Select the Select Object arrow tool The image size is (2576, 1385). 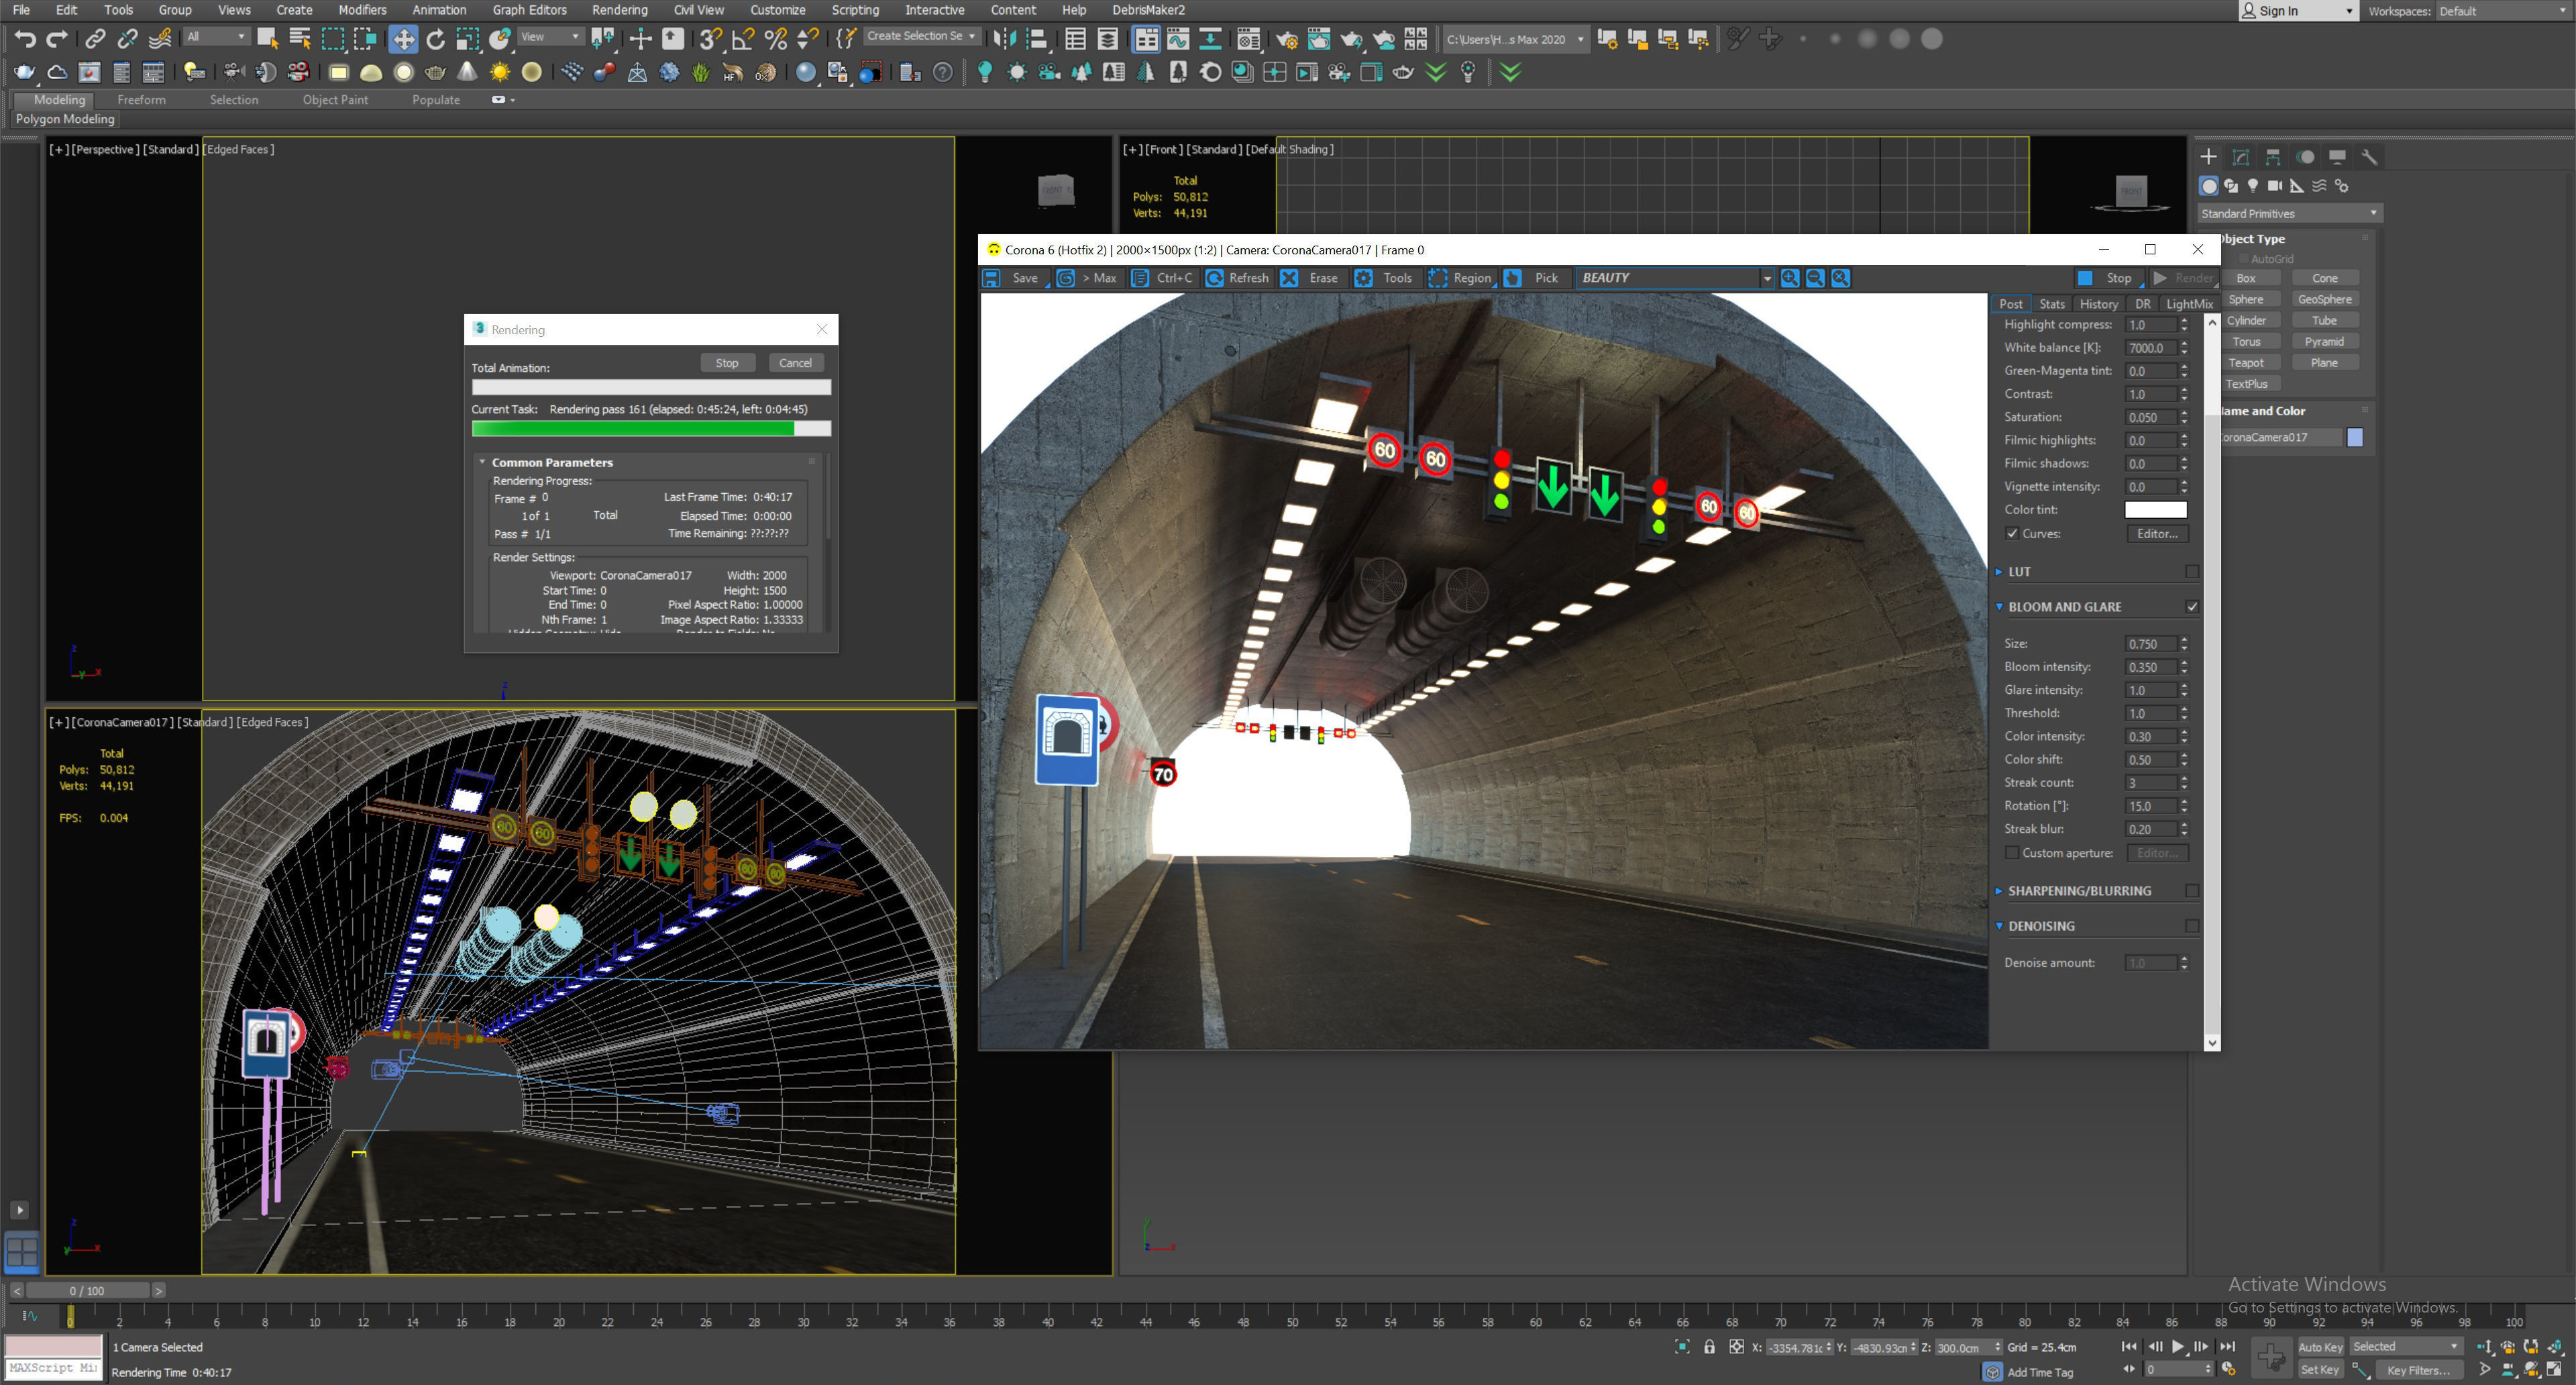[267, 38]
